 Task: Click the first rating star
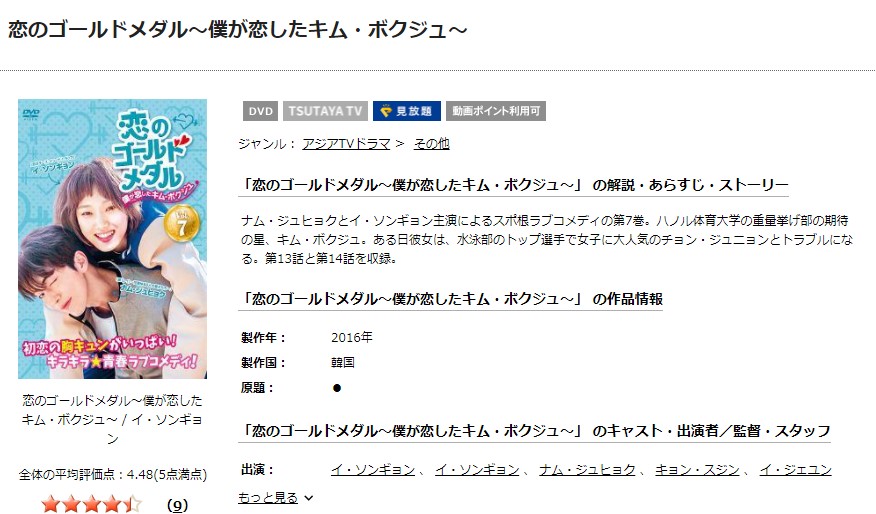click(x=51, y=505)
